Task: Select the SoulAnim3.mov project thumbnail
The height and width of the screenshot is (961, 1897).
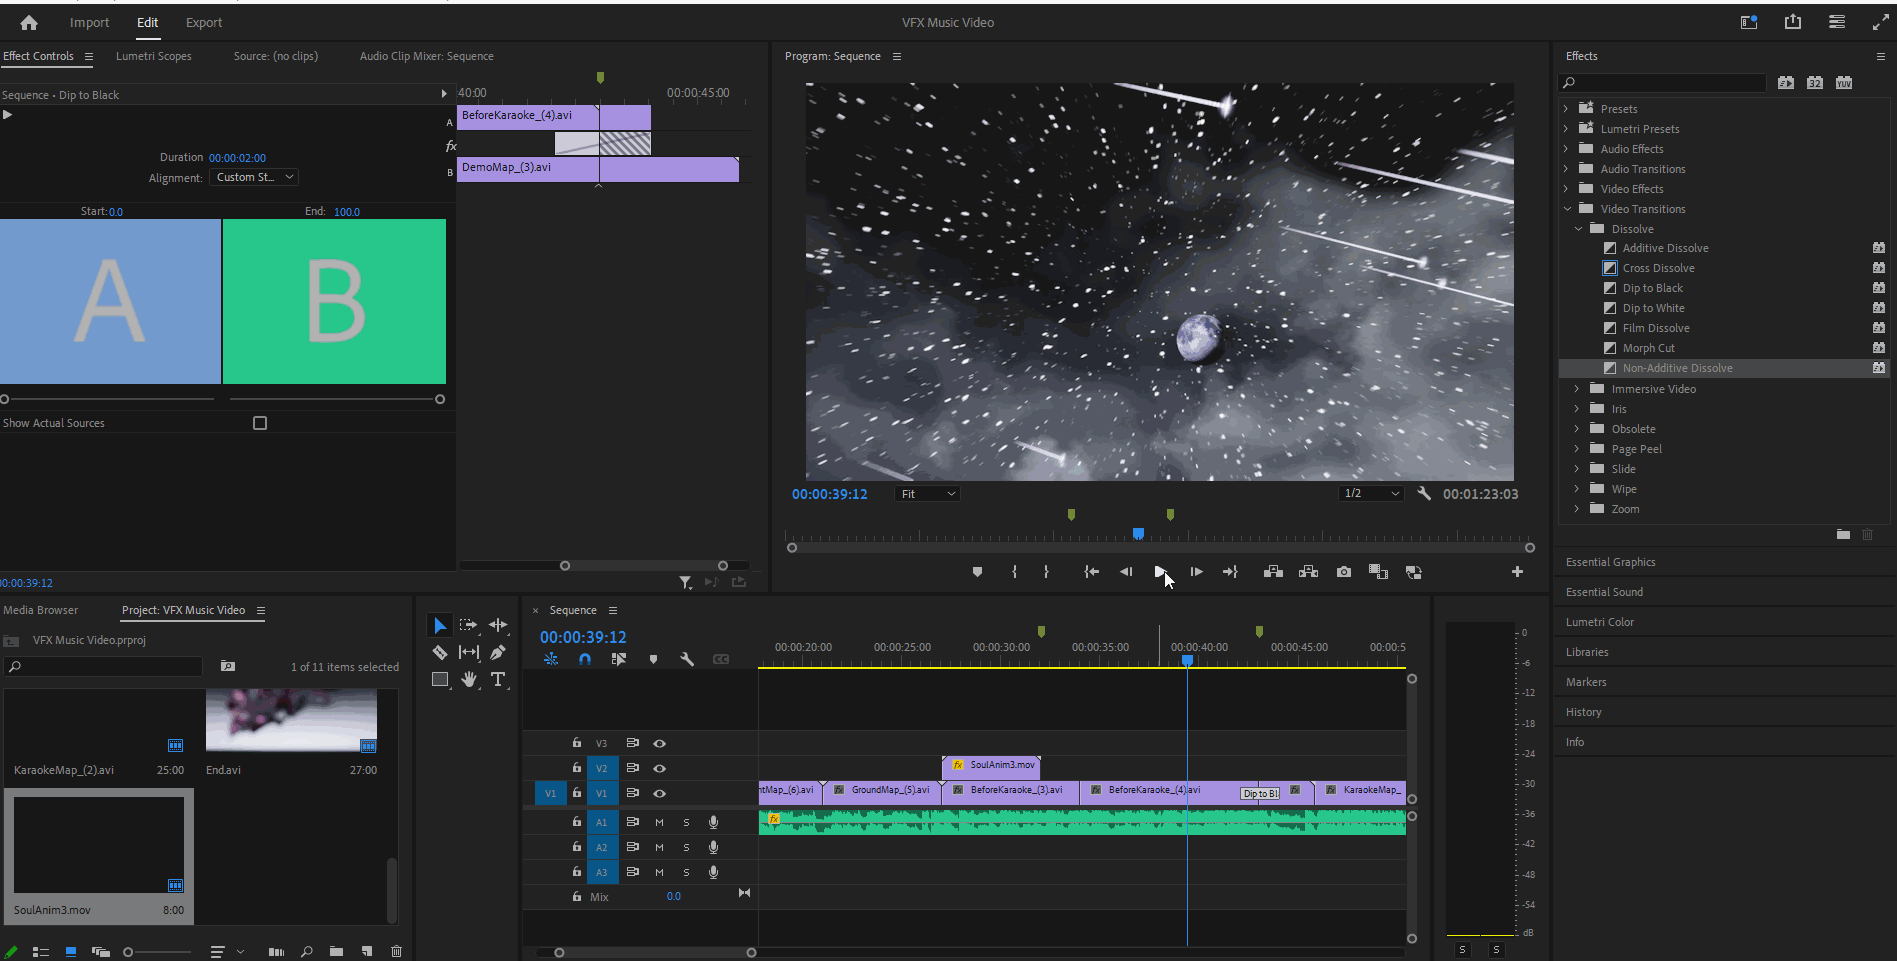Action: pos(98,845)
